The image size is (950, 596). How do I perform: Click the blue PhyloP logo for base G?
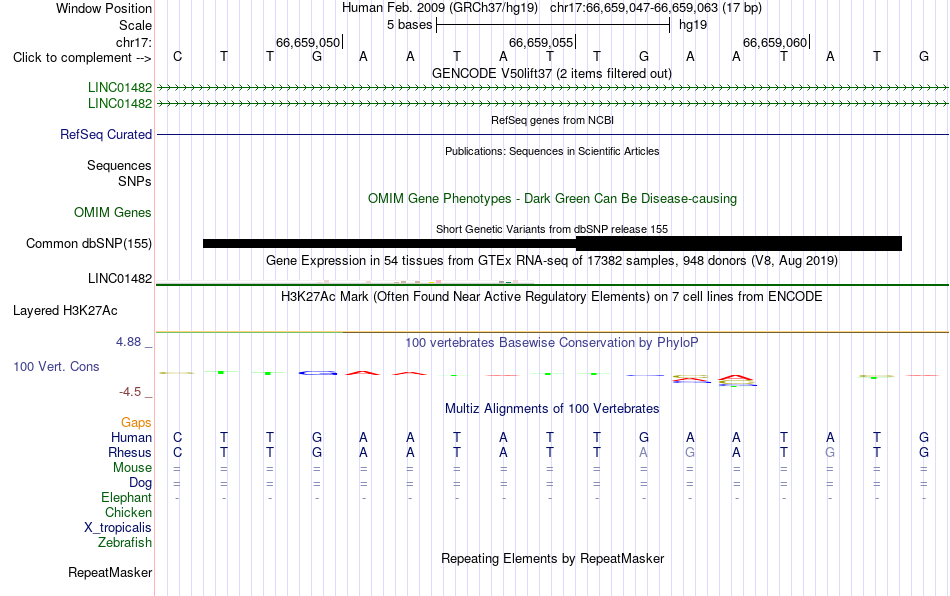pyautogui.click(x=317, y=373)
